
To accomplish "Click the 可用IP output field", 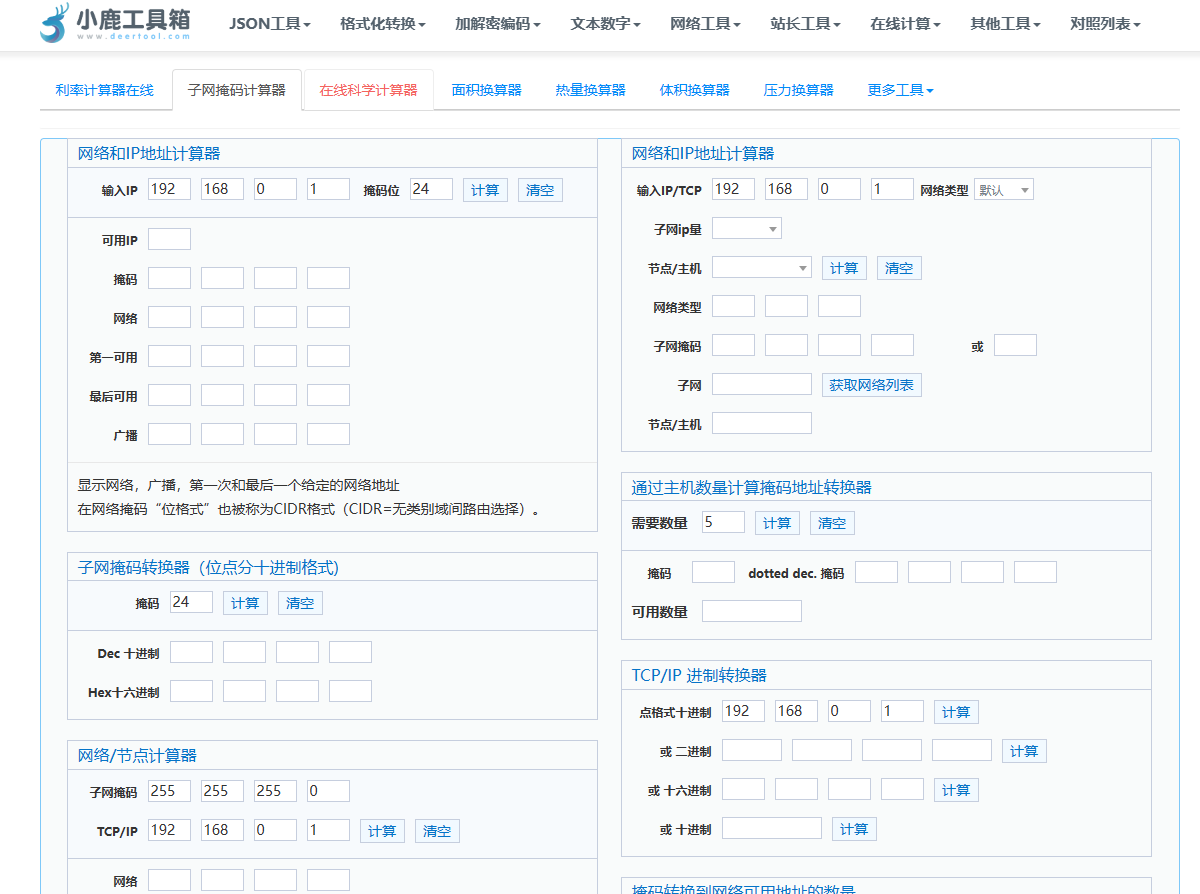I will click(x=169, y=239).
